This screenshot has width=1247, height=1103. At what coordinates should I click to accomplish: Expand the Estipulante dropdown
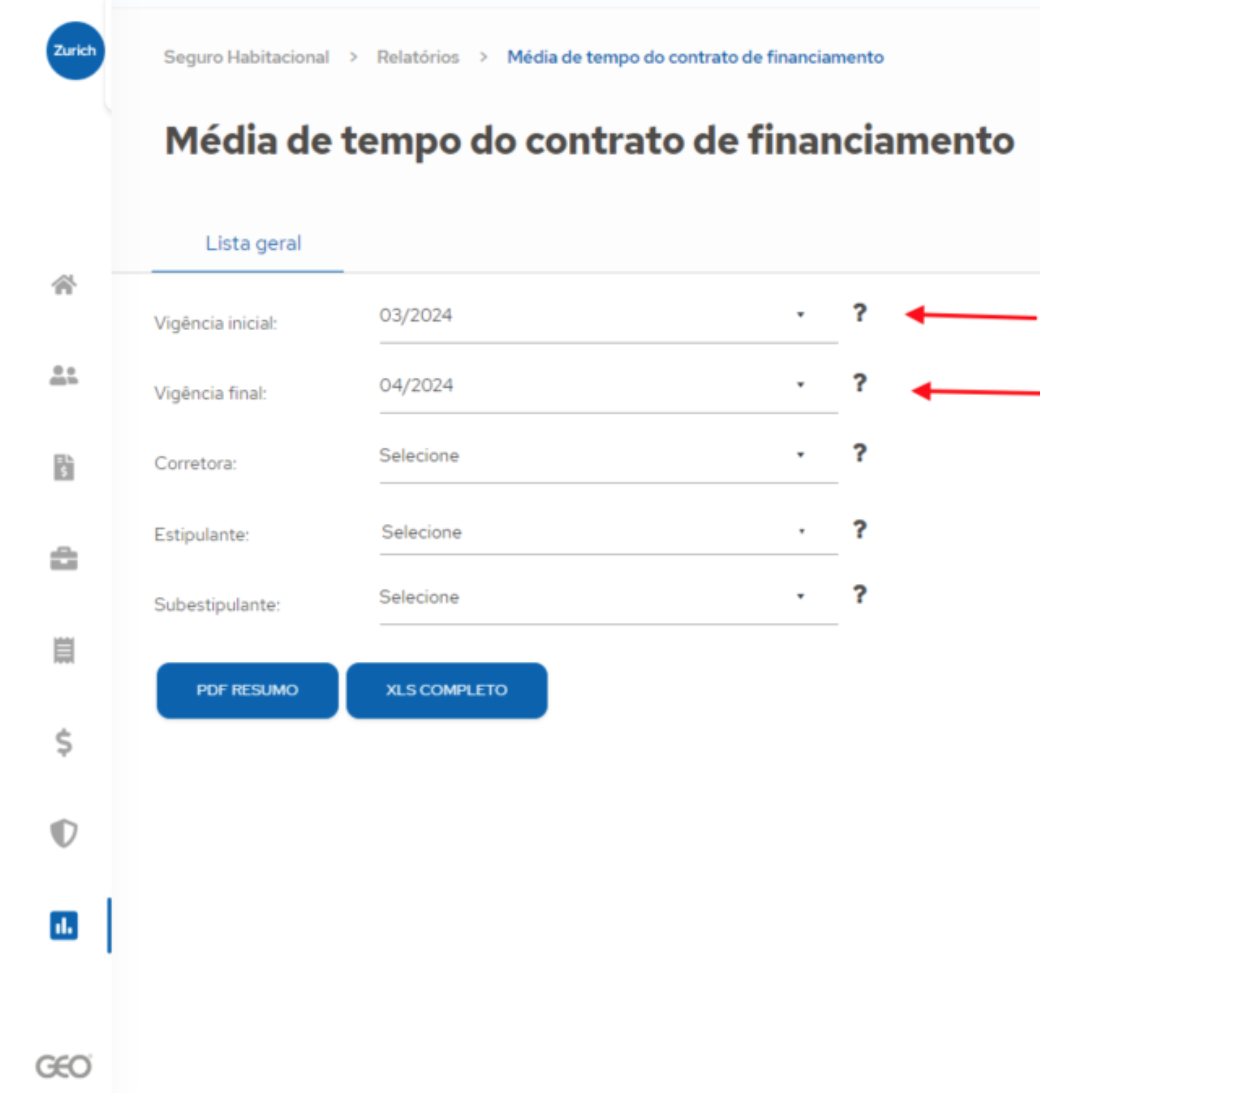pyautogui.click(x=608, y=532)
